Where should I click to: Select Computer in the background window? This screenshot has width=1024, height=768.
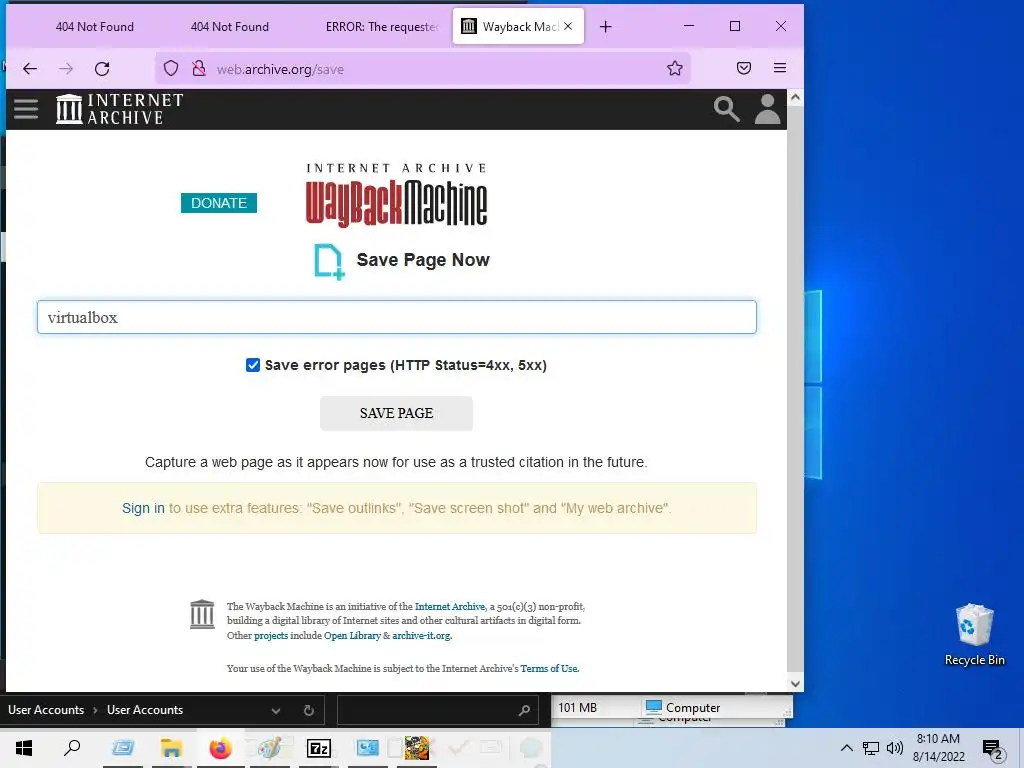point(682,707)
